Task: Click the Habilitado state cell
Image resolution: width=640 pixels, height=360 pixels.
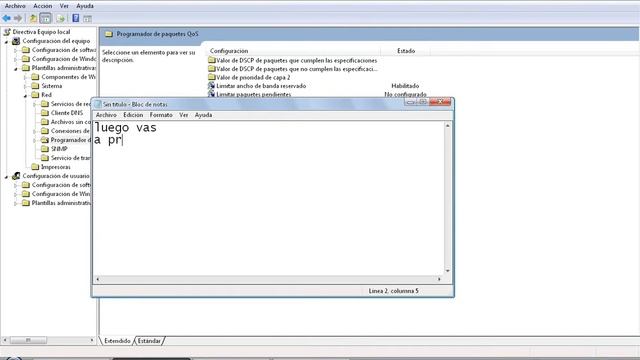Action: [x=405, y=86]
